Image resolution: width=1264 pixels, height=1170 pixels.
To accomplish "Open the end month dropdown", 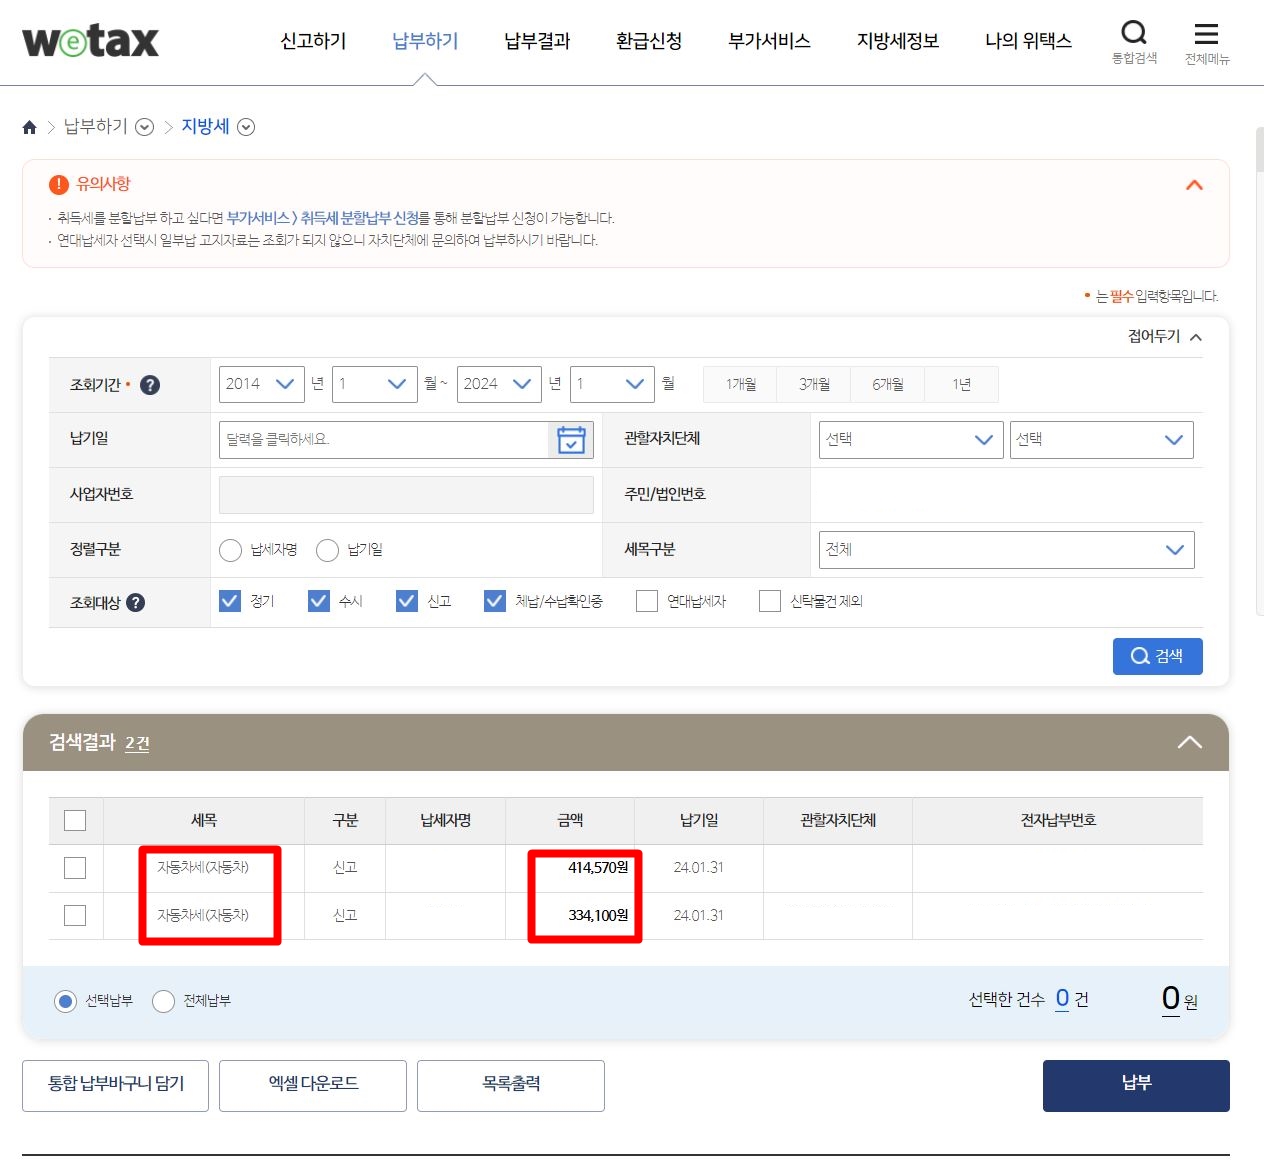I will [x=612, y=384].
